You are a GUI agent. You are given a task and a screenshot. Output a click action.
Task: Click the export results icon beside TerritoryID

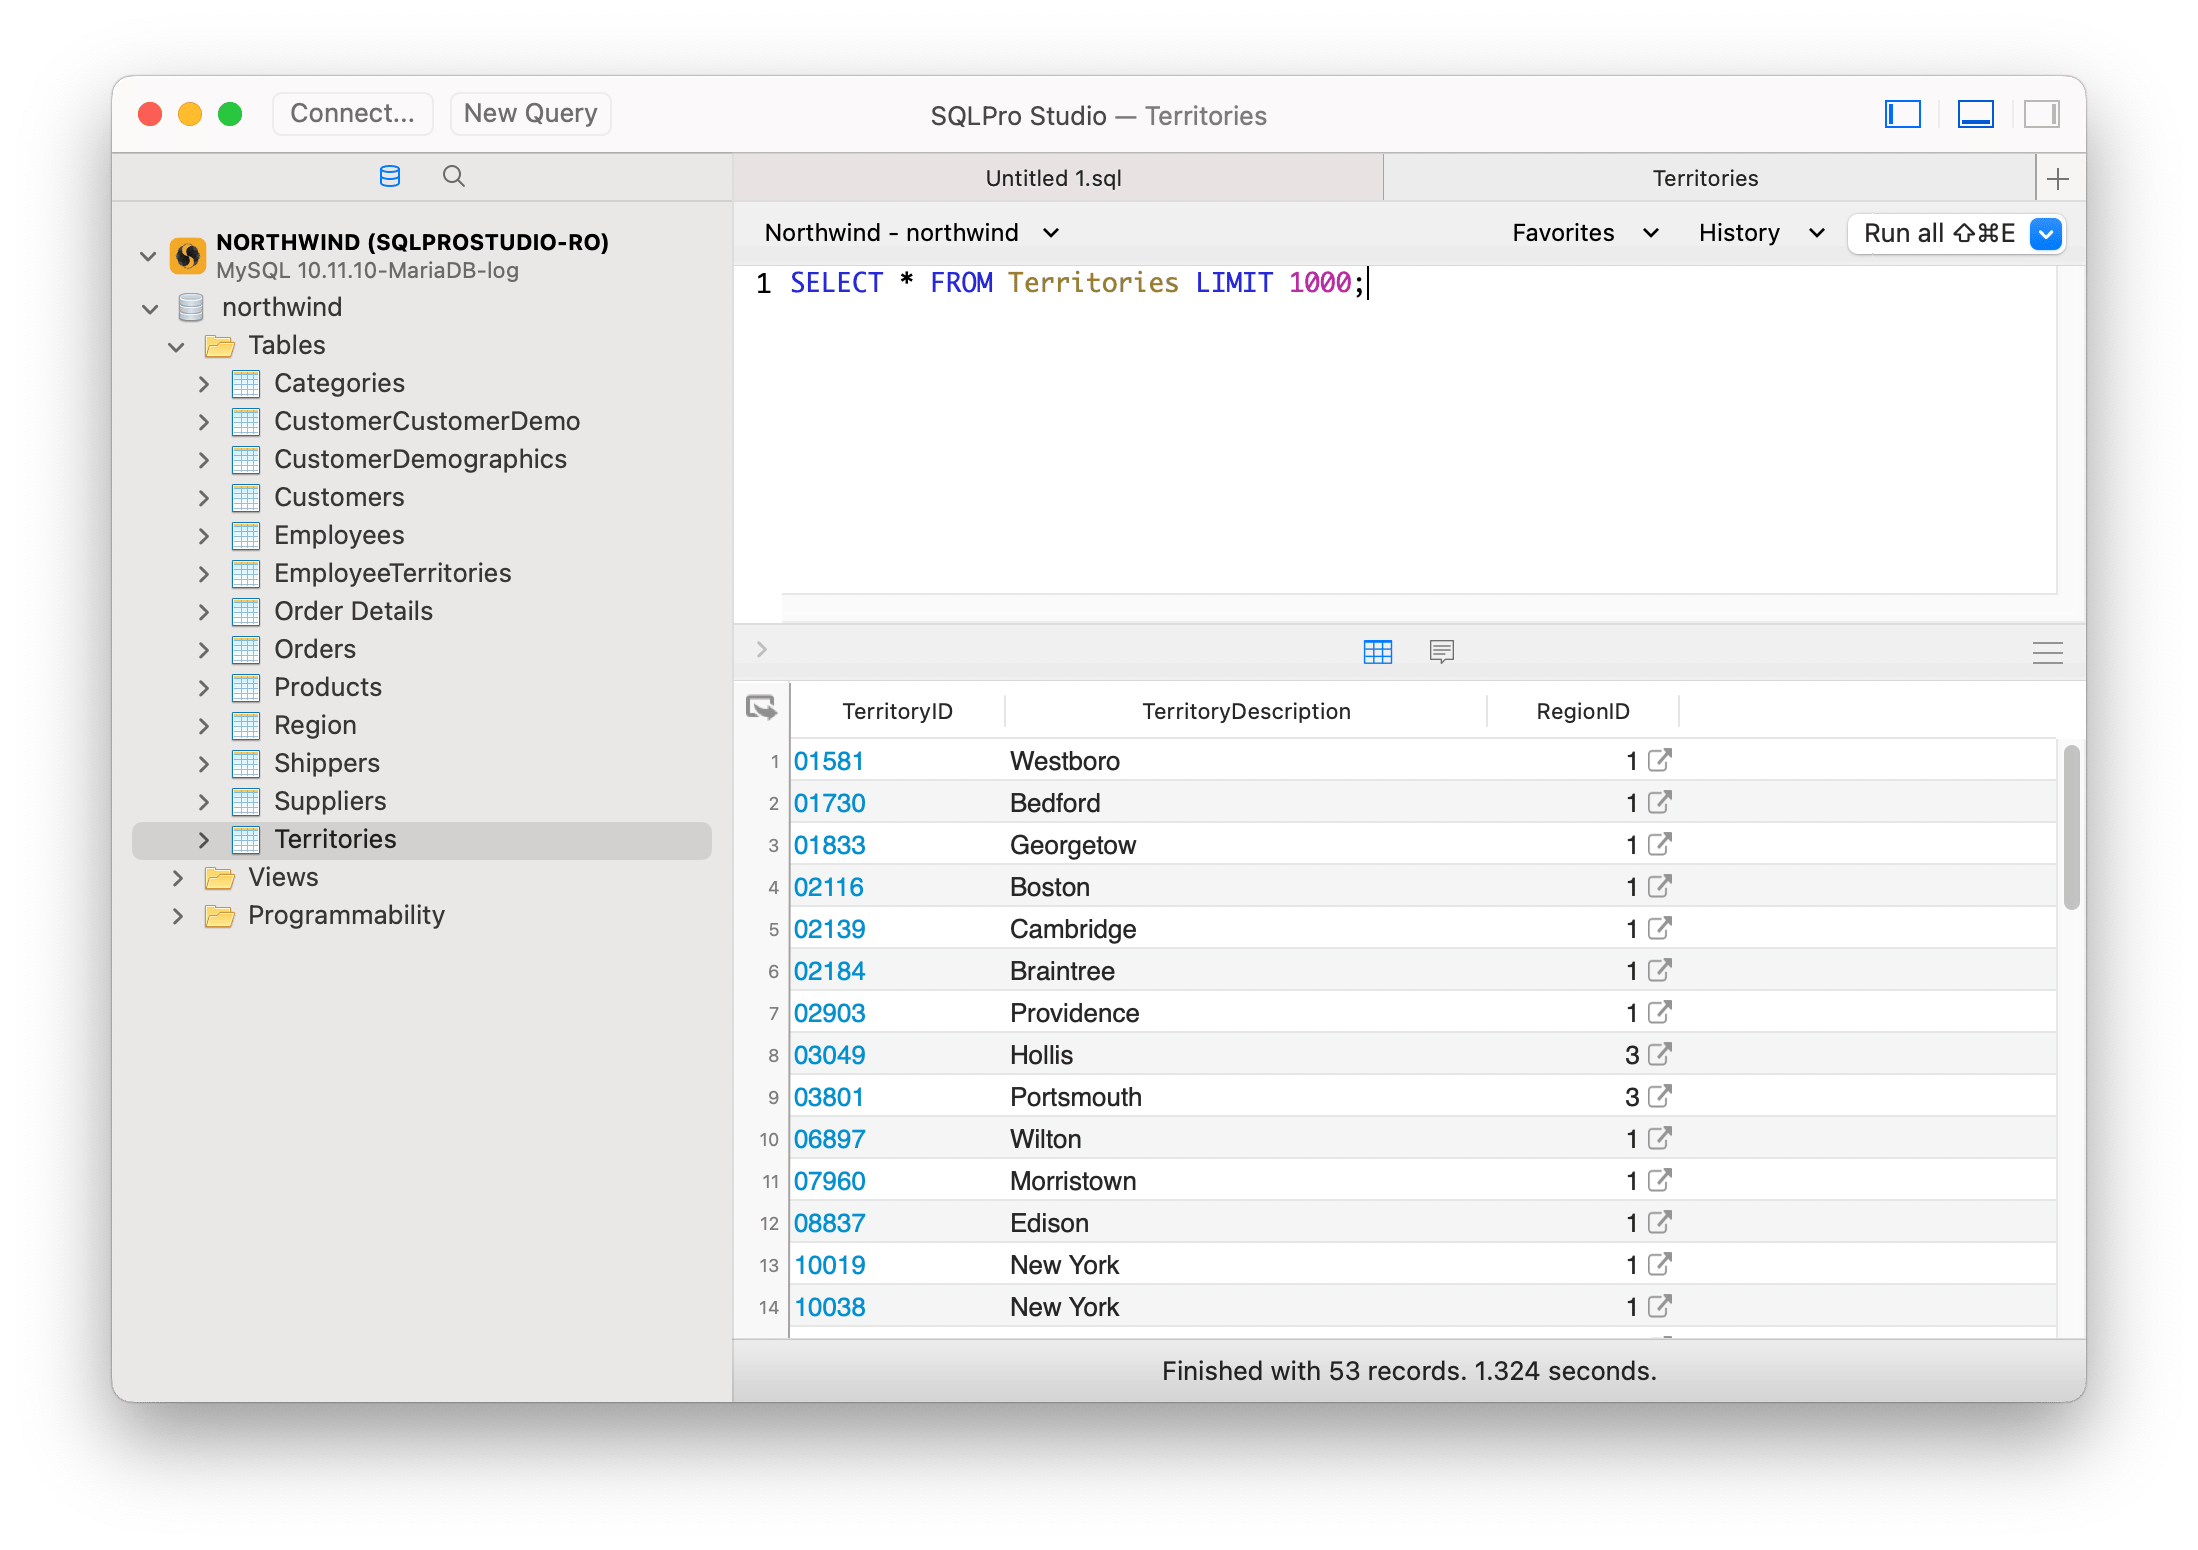pyautogui.click(x=761, y=709)
